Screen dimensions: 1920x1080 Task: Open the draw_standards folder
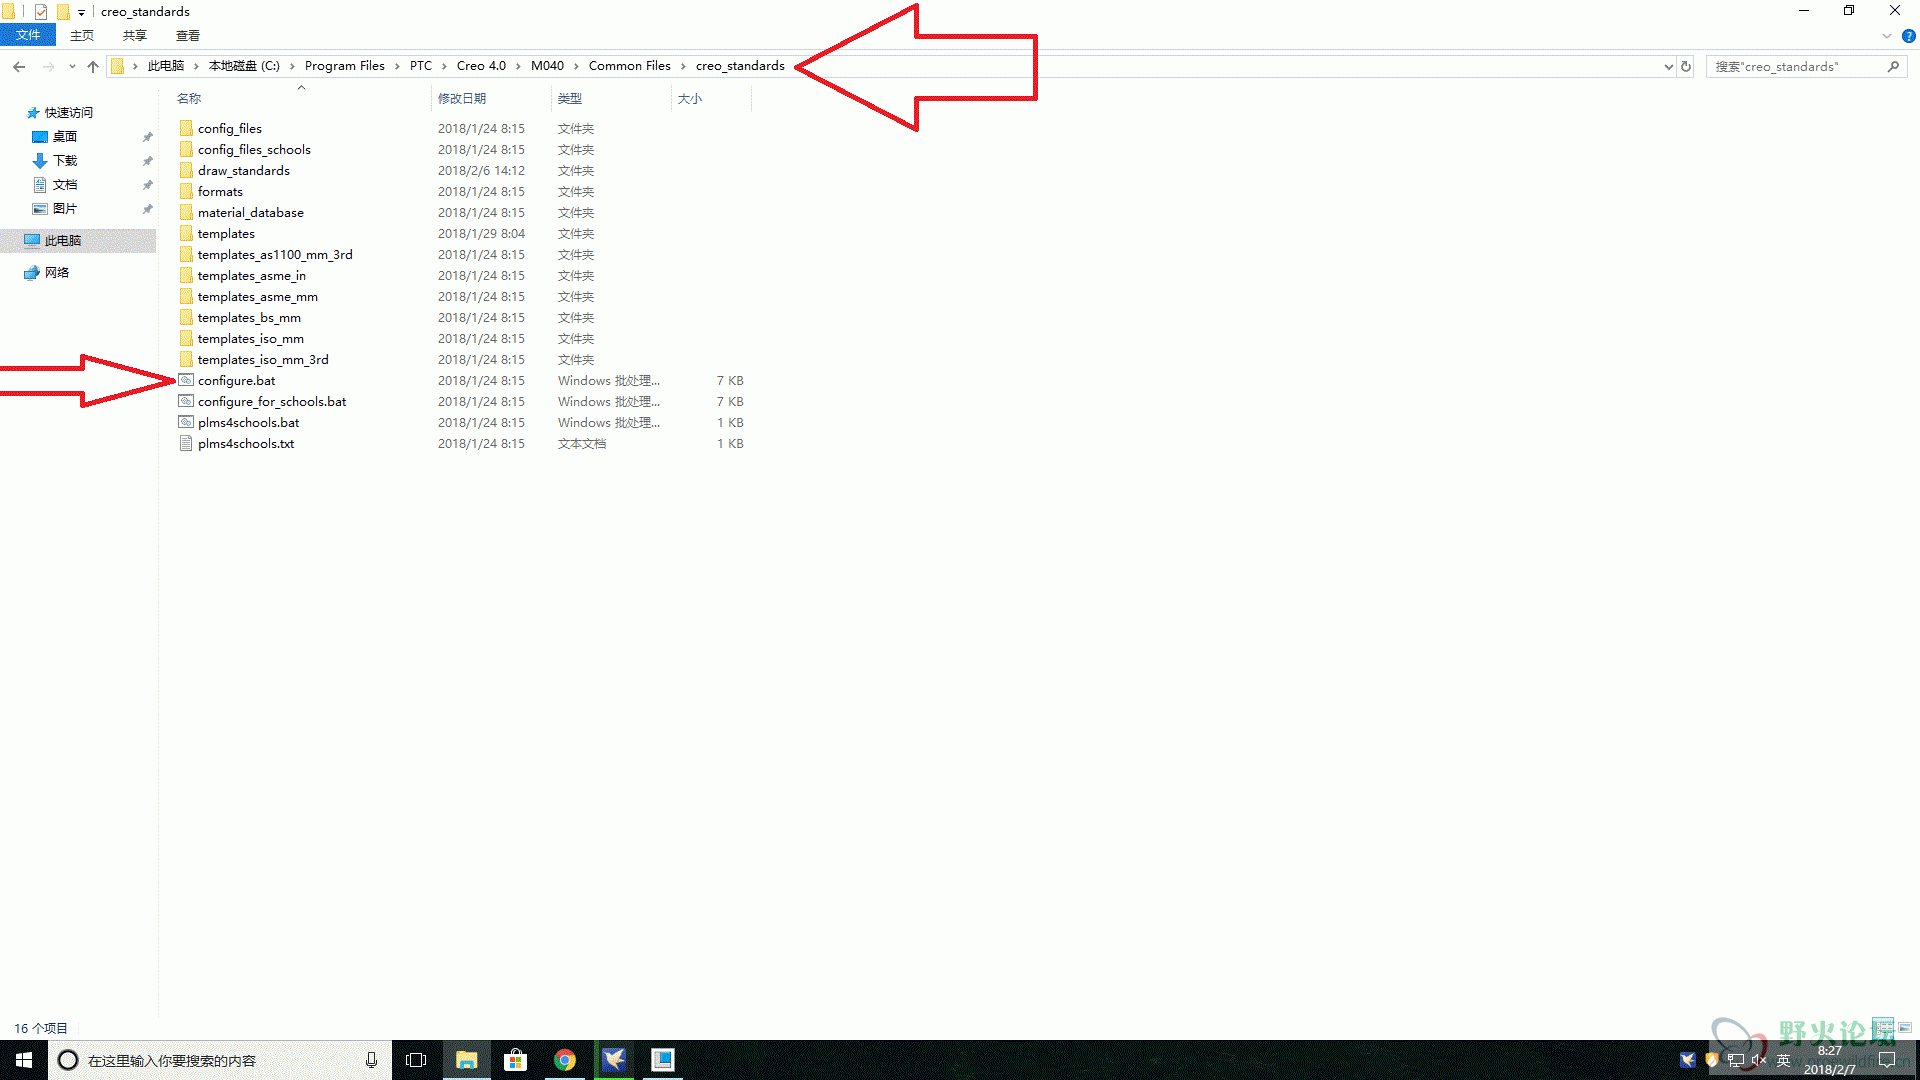[244, 170]
